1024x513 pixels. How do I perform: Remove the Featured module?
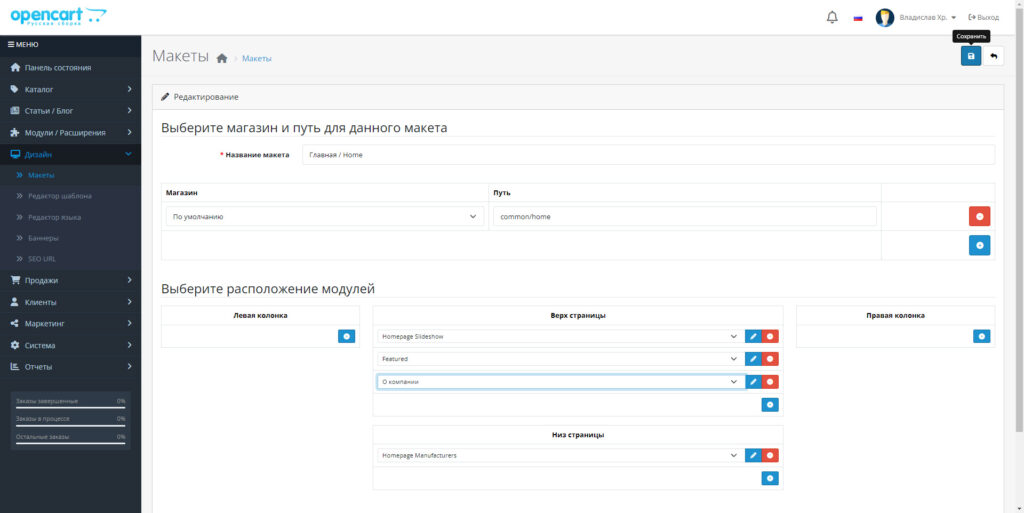(770, 359)
